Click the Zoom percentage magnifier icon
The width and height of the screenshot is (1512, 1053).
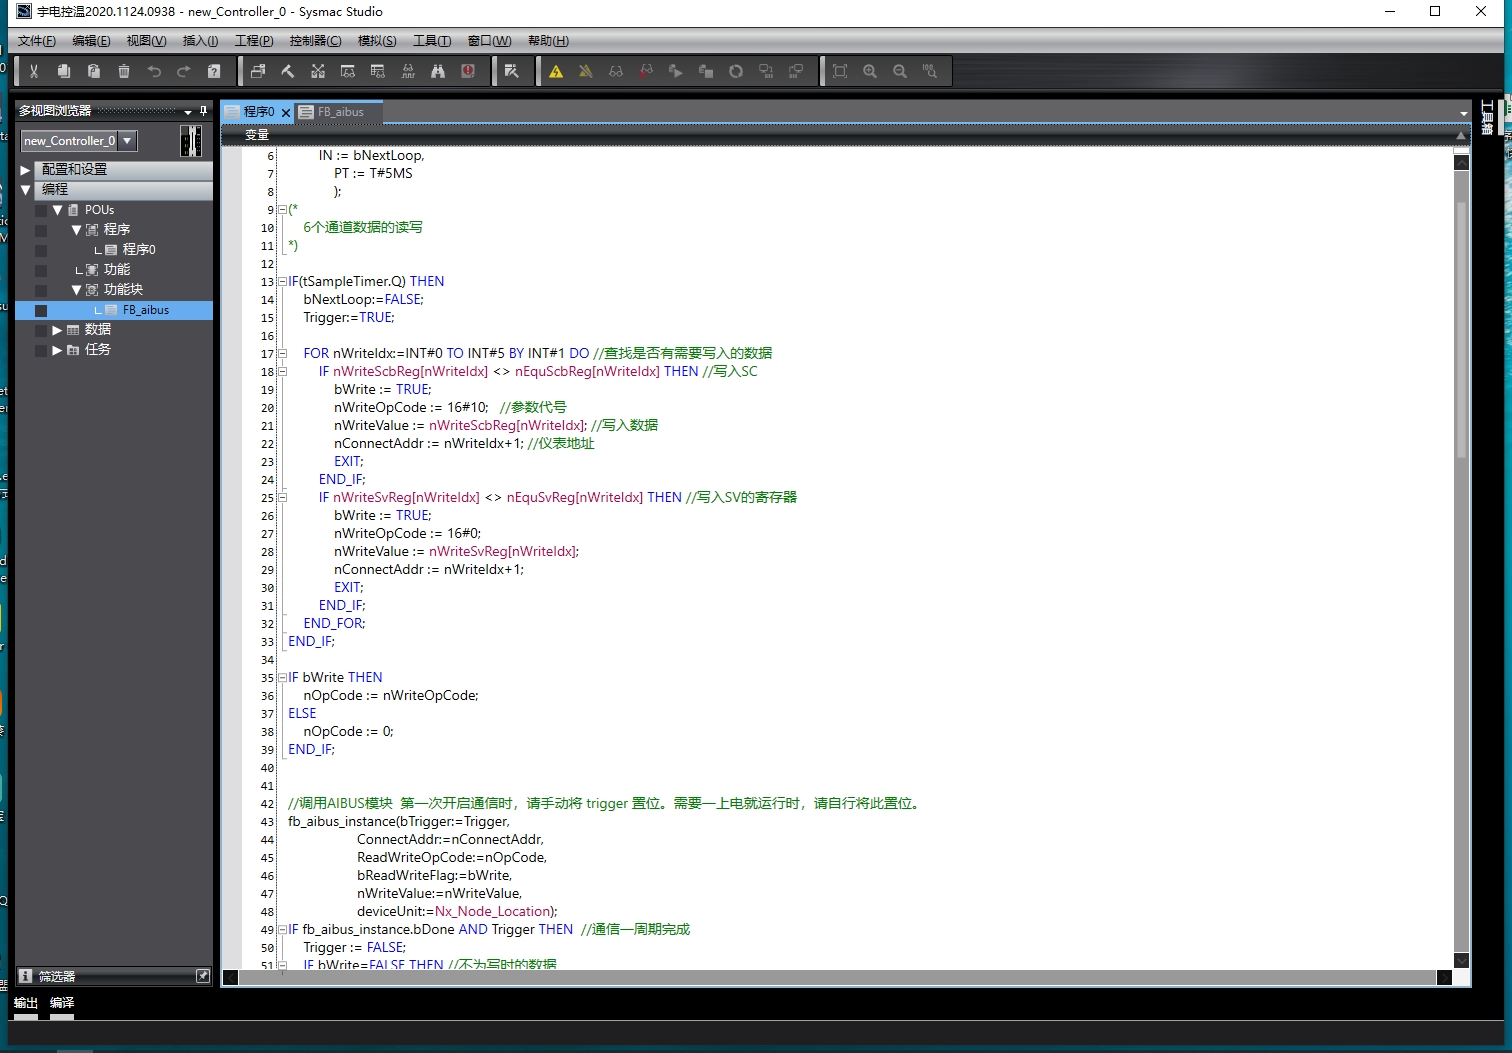pyautogui.click(x=930, y=71)
